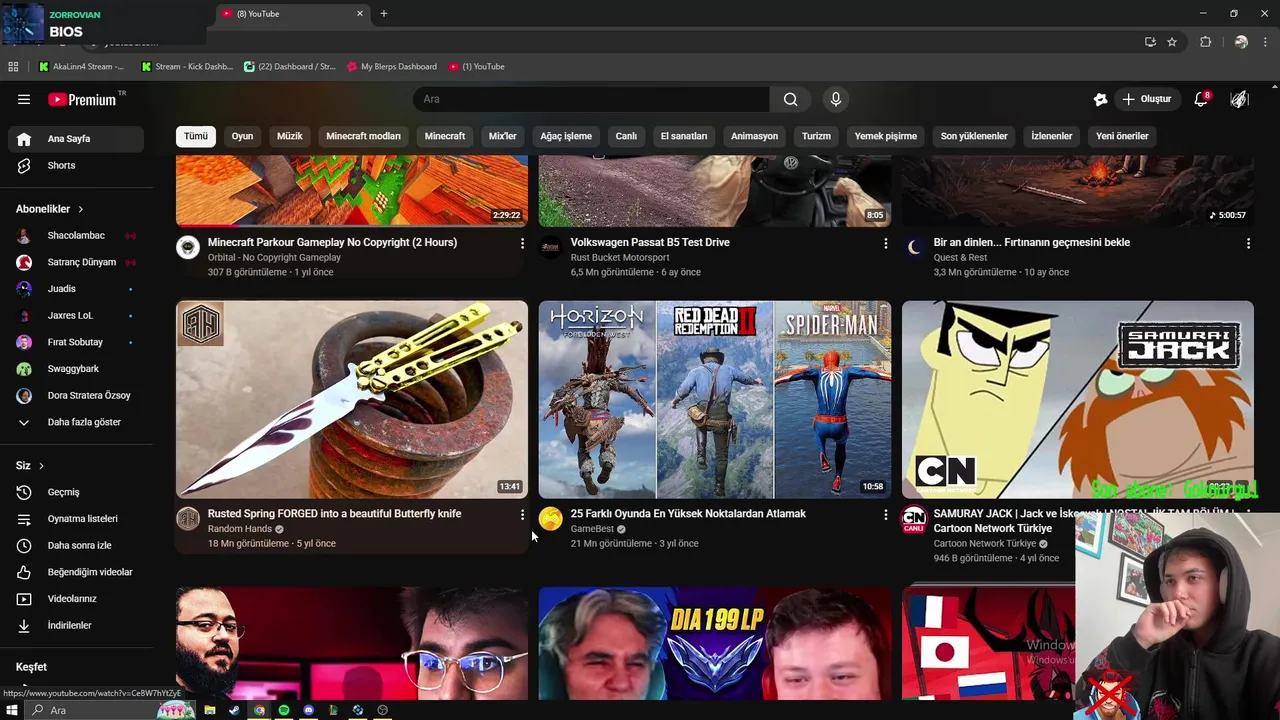
Task: Click the Oluştur create button
Action: (x=1146, y=99)
